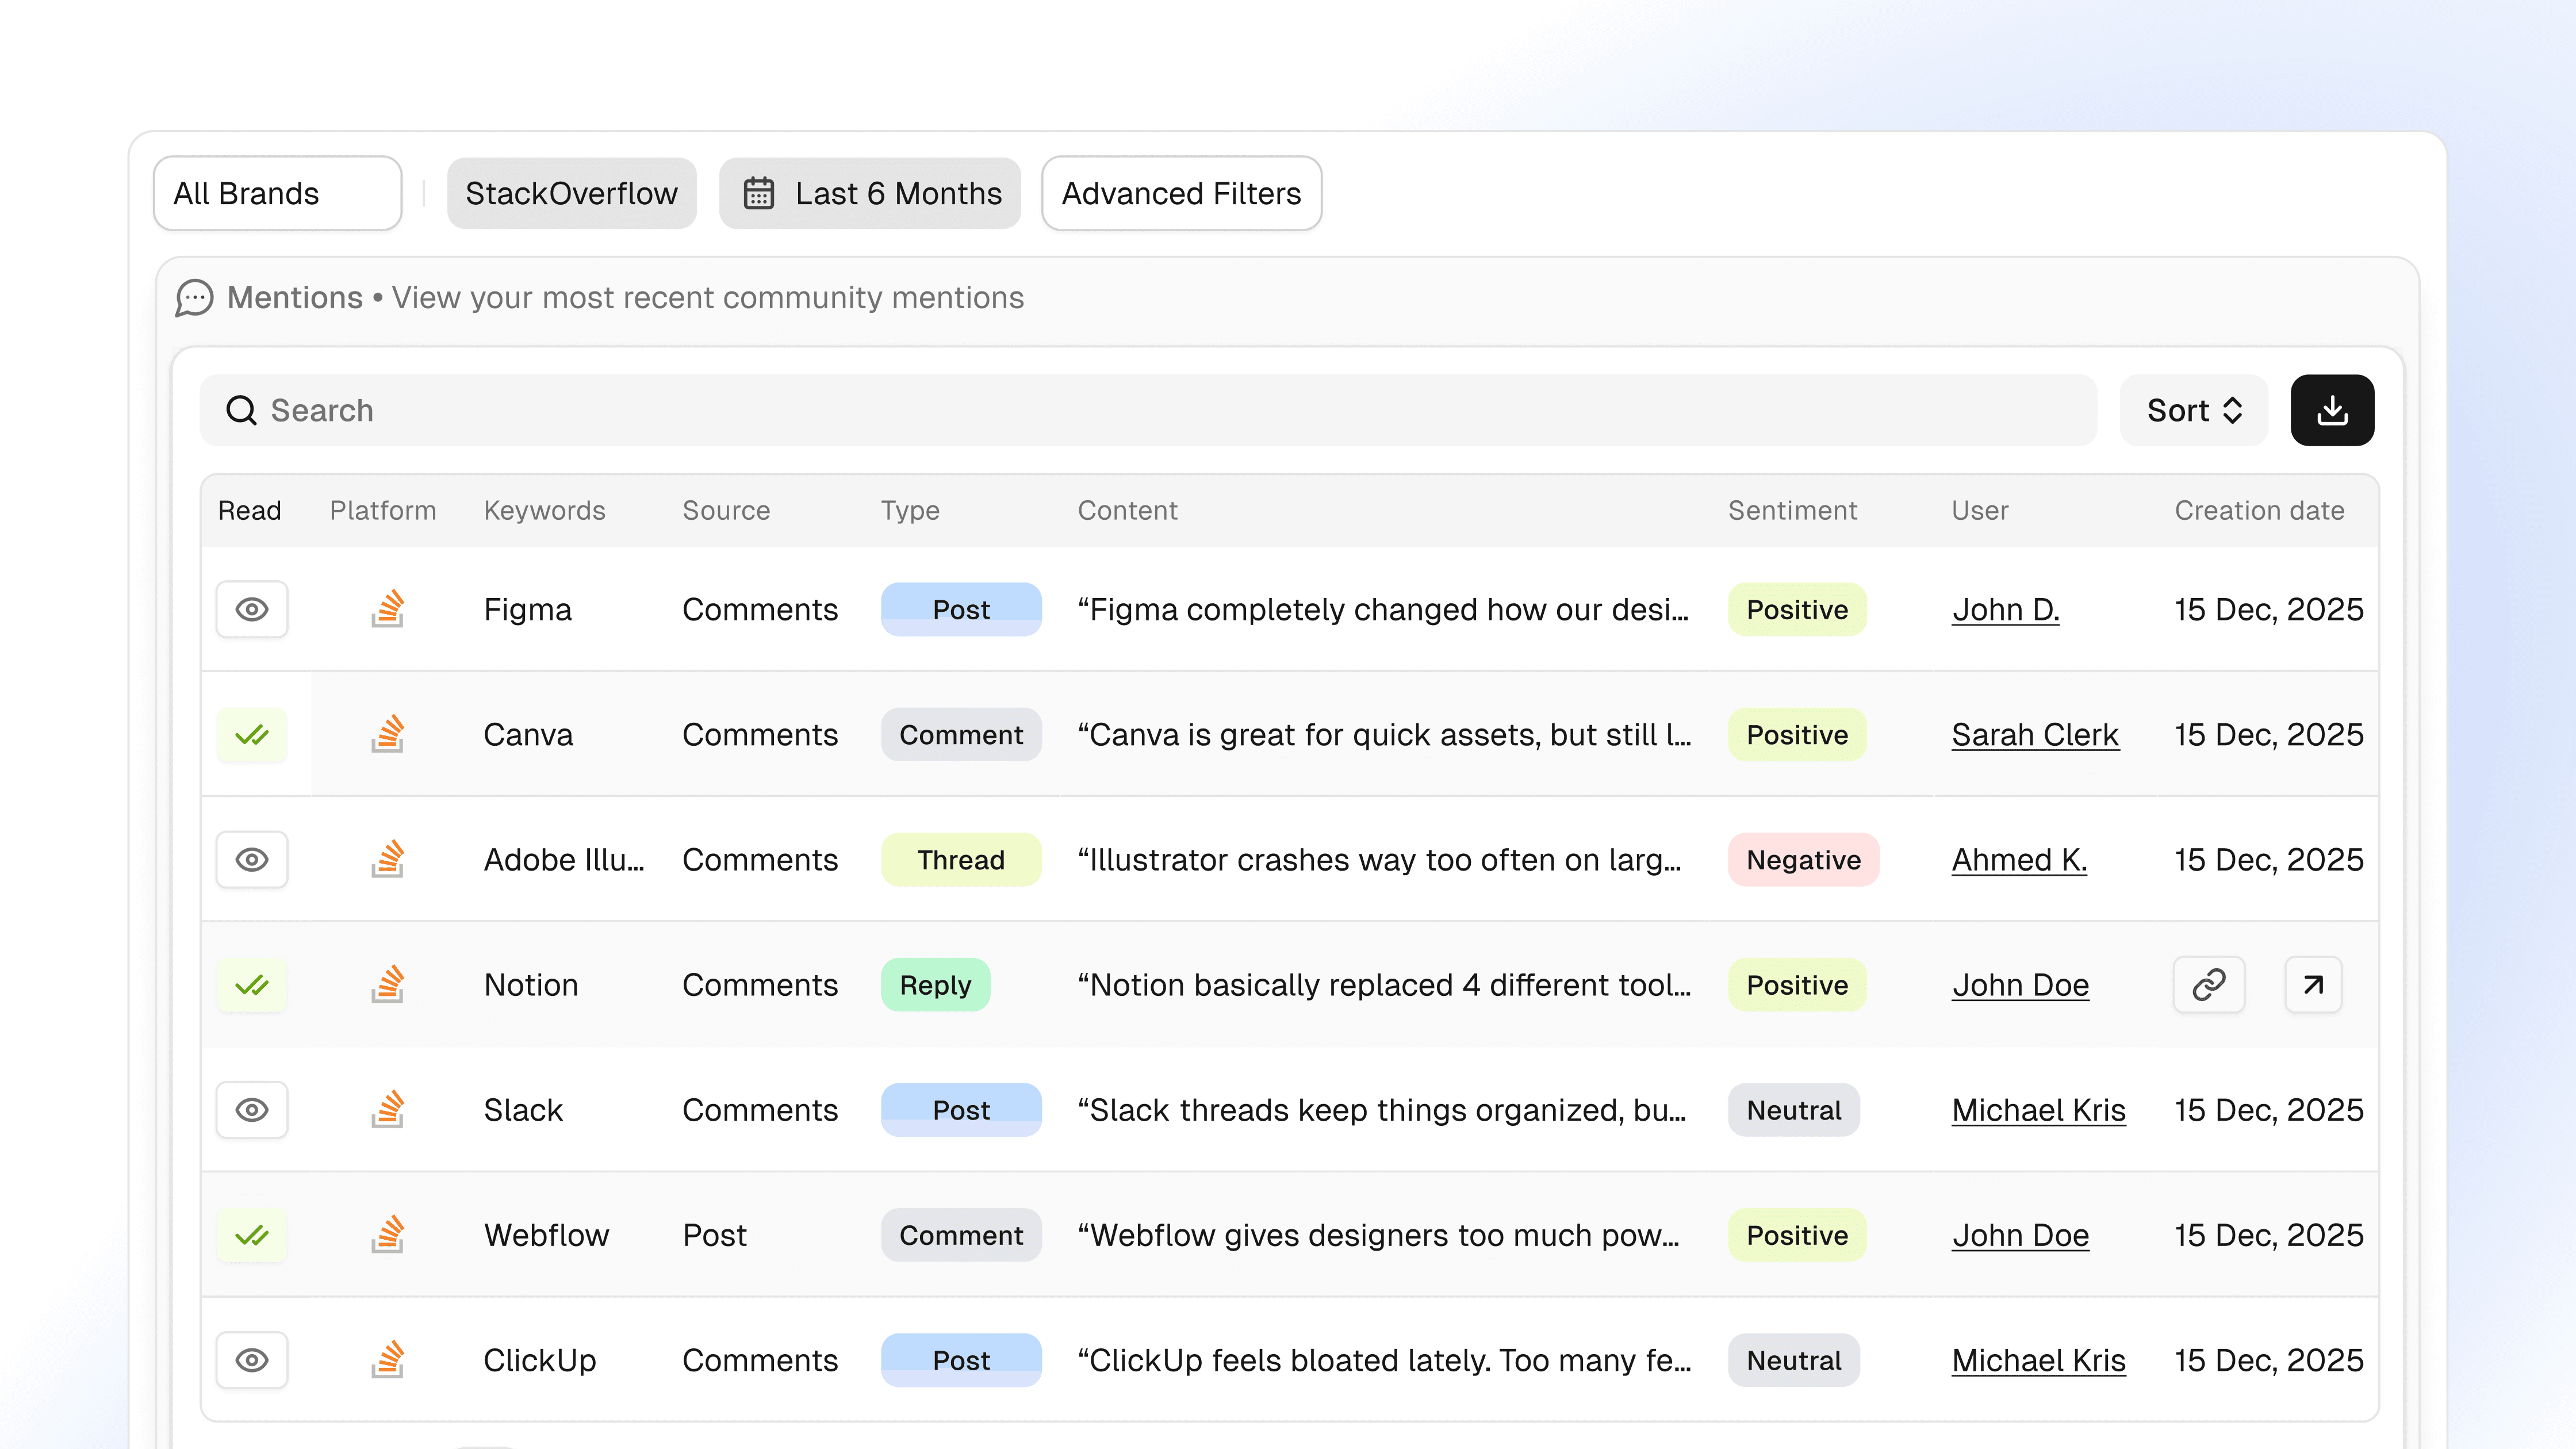
Task: Click the calendar icon in the date filter
Action: (758, 193)
